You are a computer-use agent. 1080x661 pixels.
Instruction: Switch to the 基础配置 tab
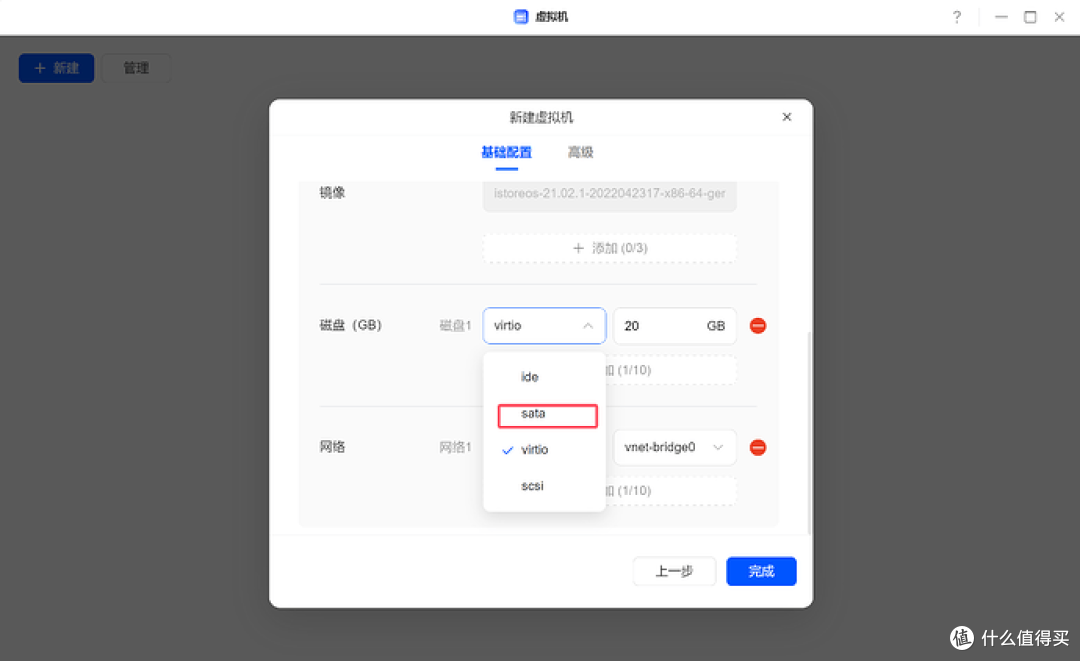506,152
